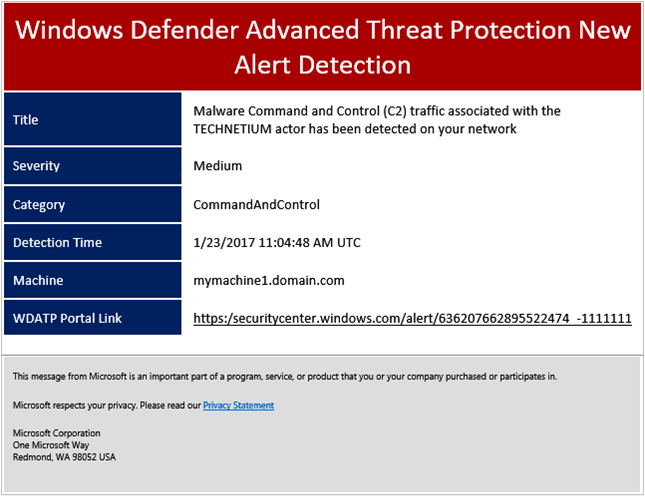Click the TECHNETIUM alert title text
Viewport: 645px width, 496px height.
pos(376,120)
